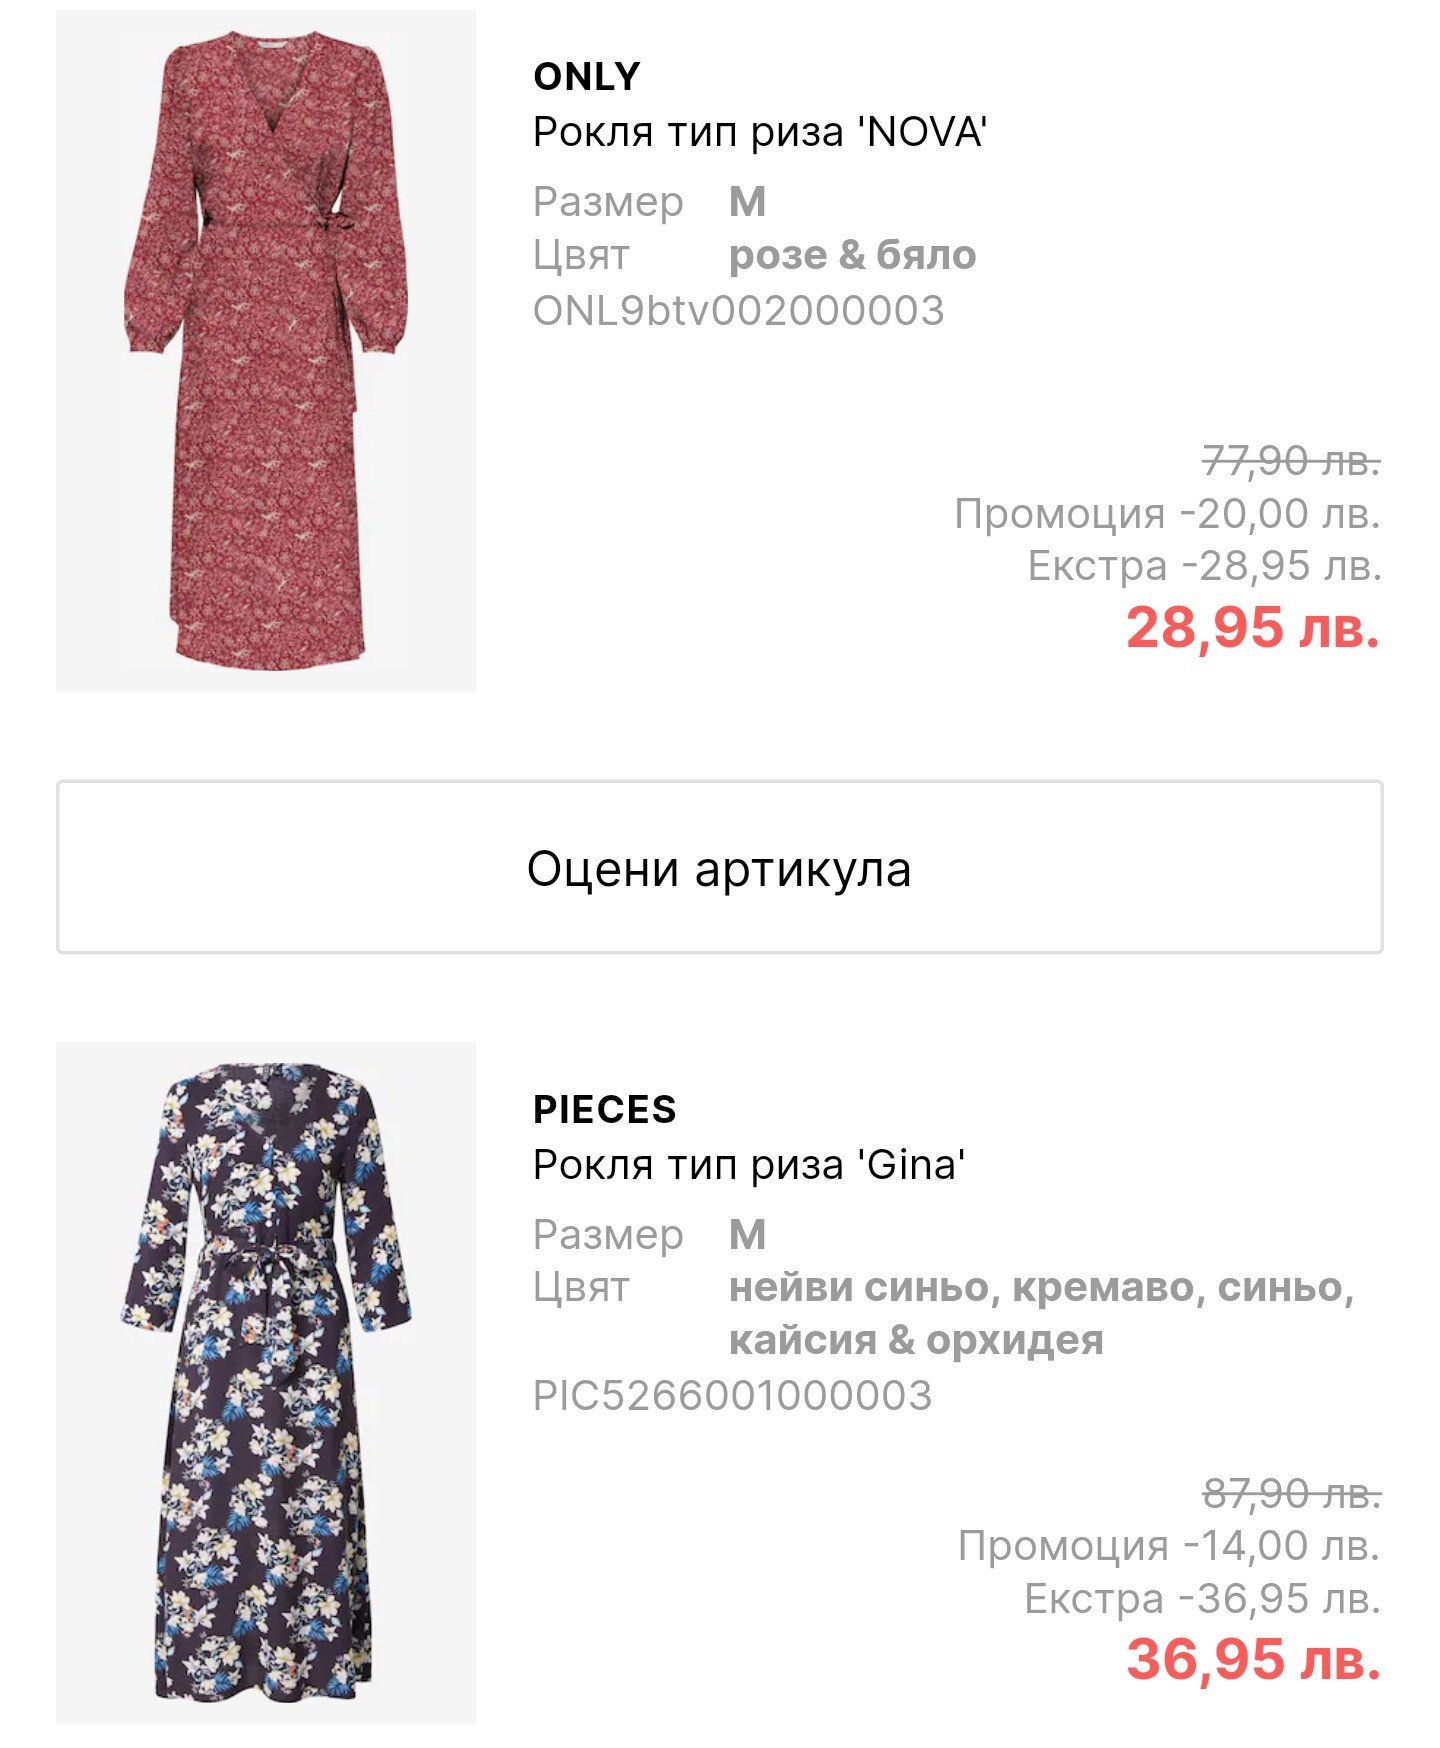1440x1748 pixels.
Task: Click the ONLY brand name
Action: 587,77
